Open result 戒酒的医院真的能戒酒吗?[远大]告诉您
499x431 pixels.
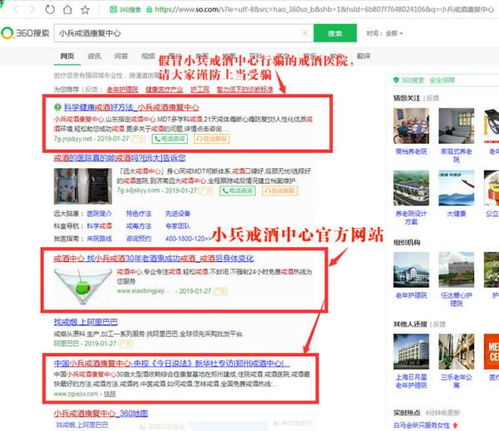[120, 158]
